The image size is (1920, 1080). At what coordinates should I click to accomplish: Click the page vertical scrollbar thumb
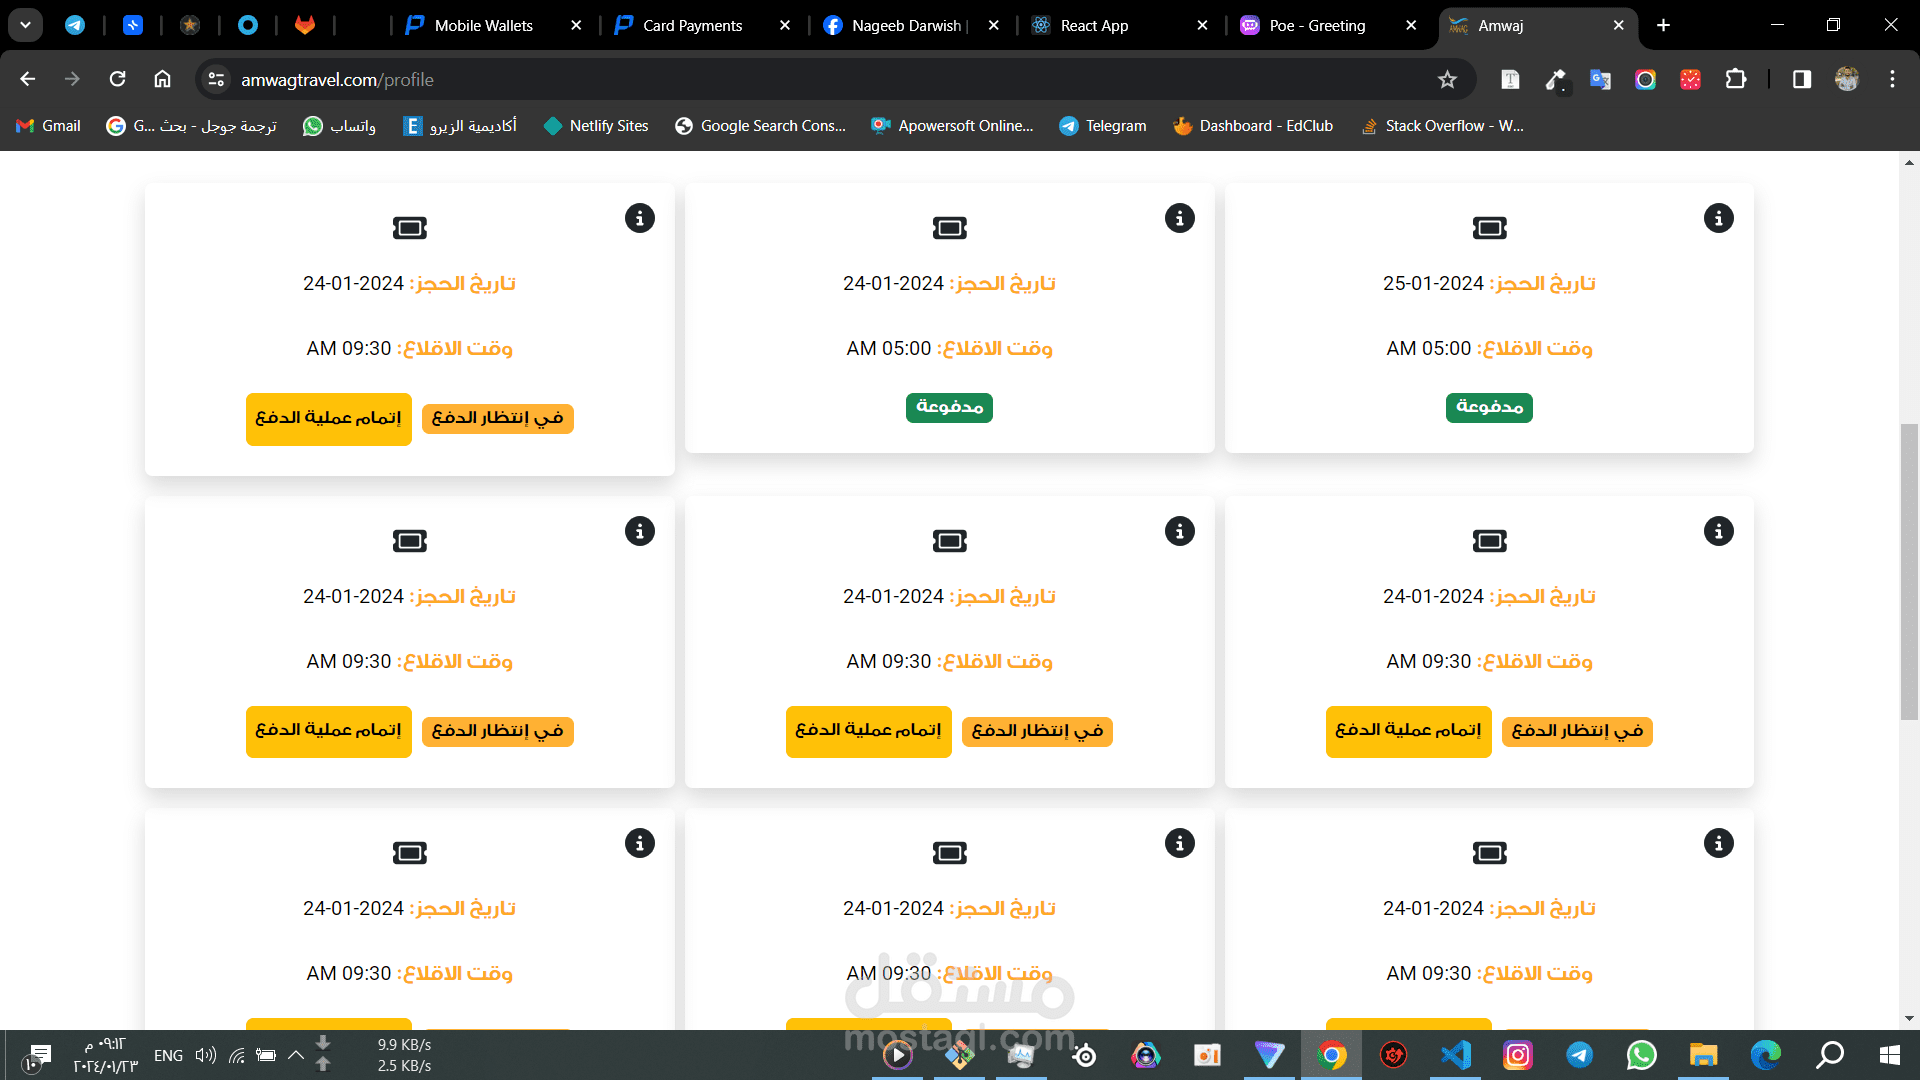click(x=1909, y=570)
